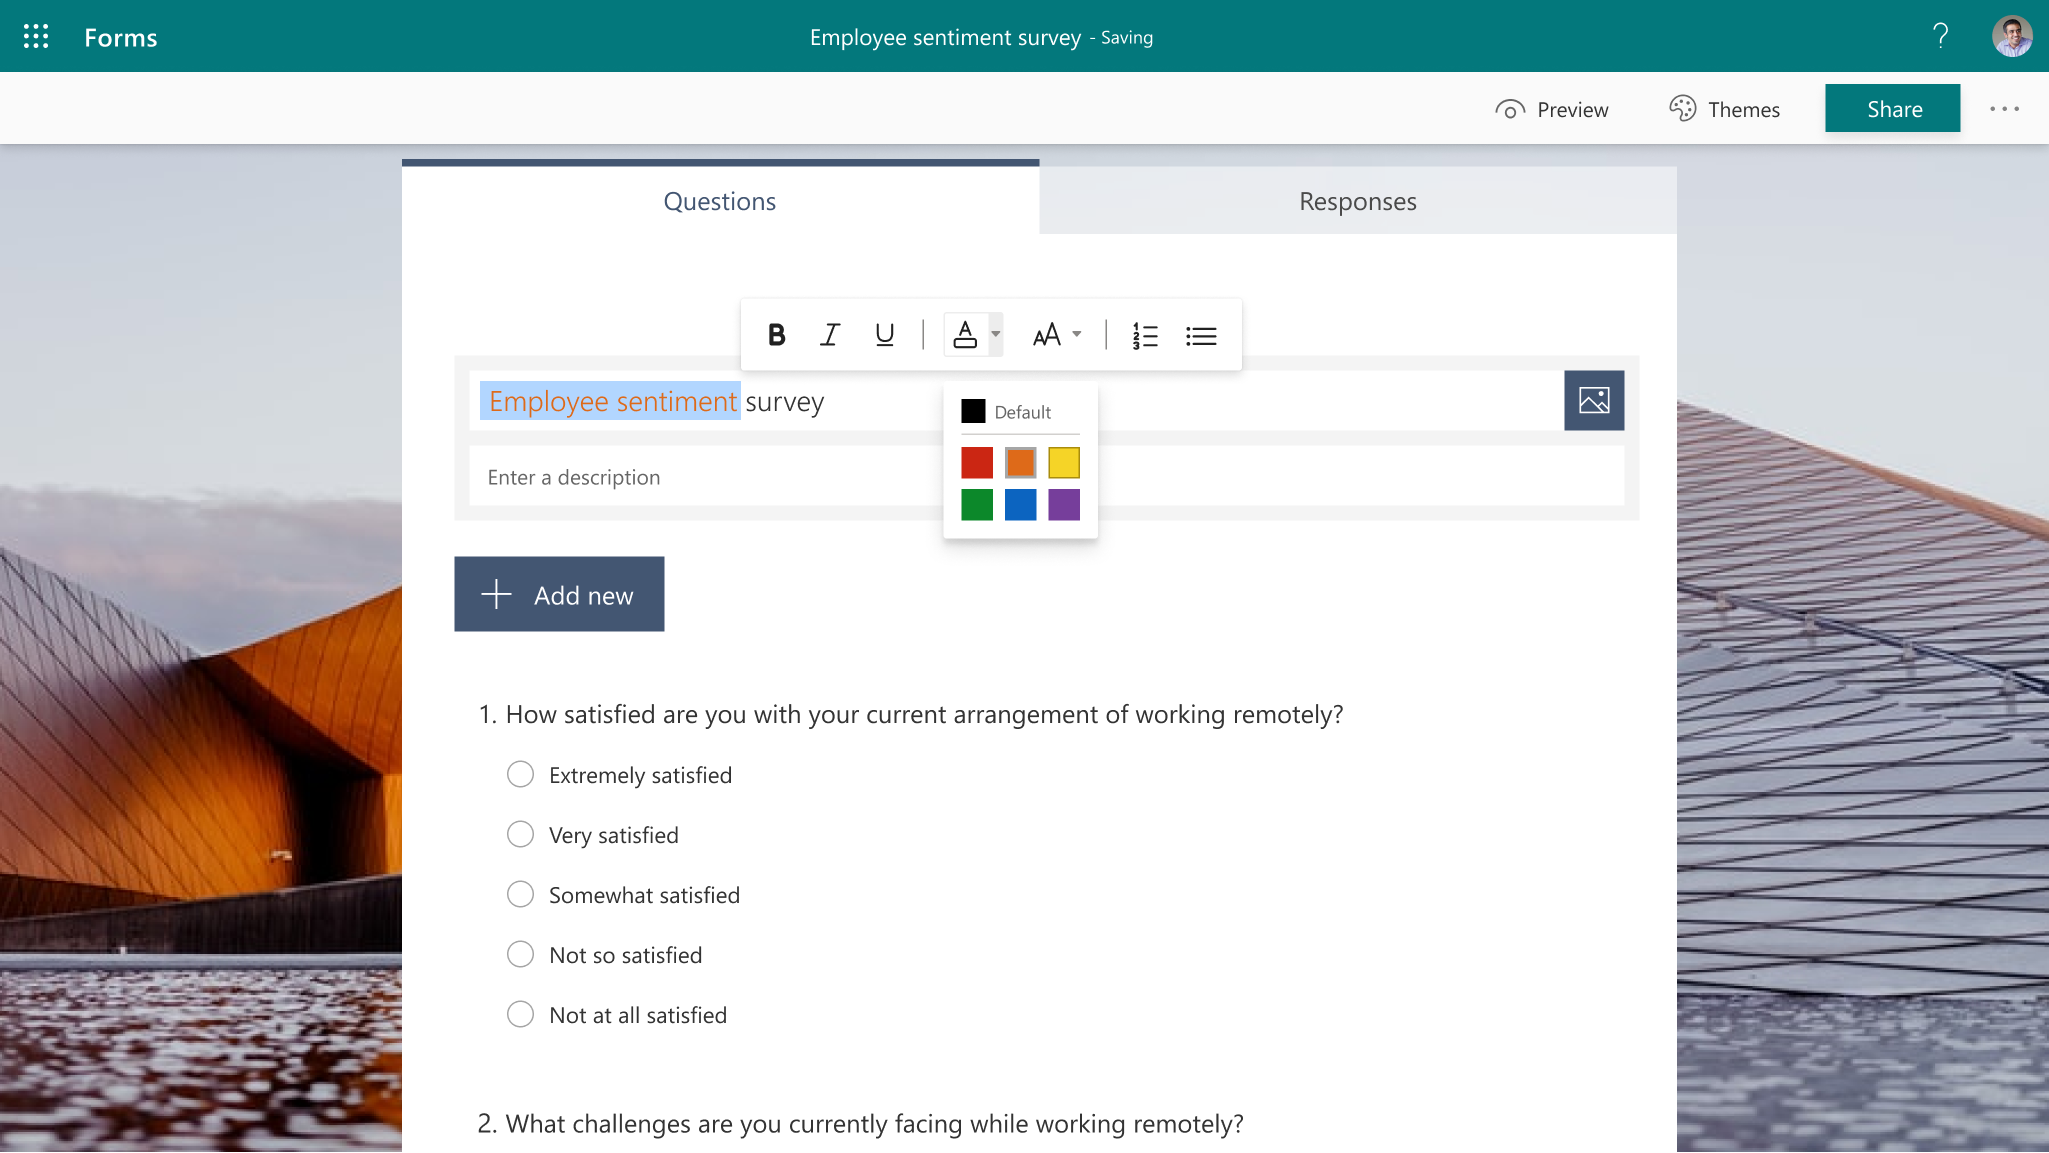Select the Extremely satisfied radio option
Viewport: 2049px width, 1153px height.
(520, 775)
